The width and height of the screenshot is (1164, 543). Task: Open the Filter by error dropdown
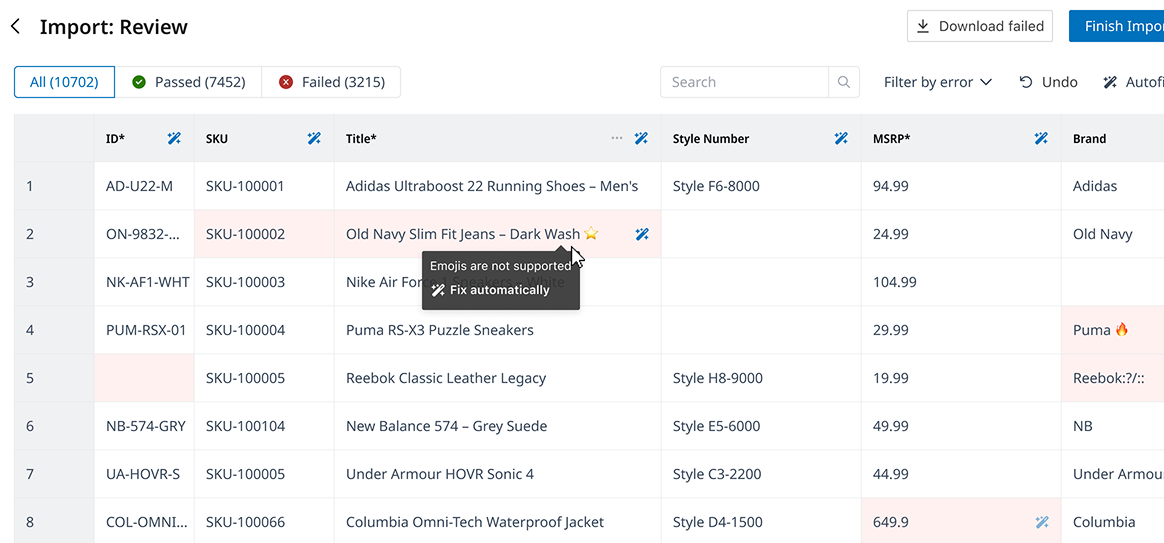pos(938,82)
